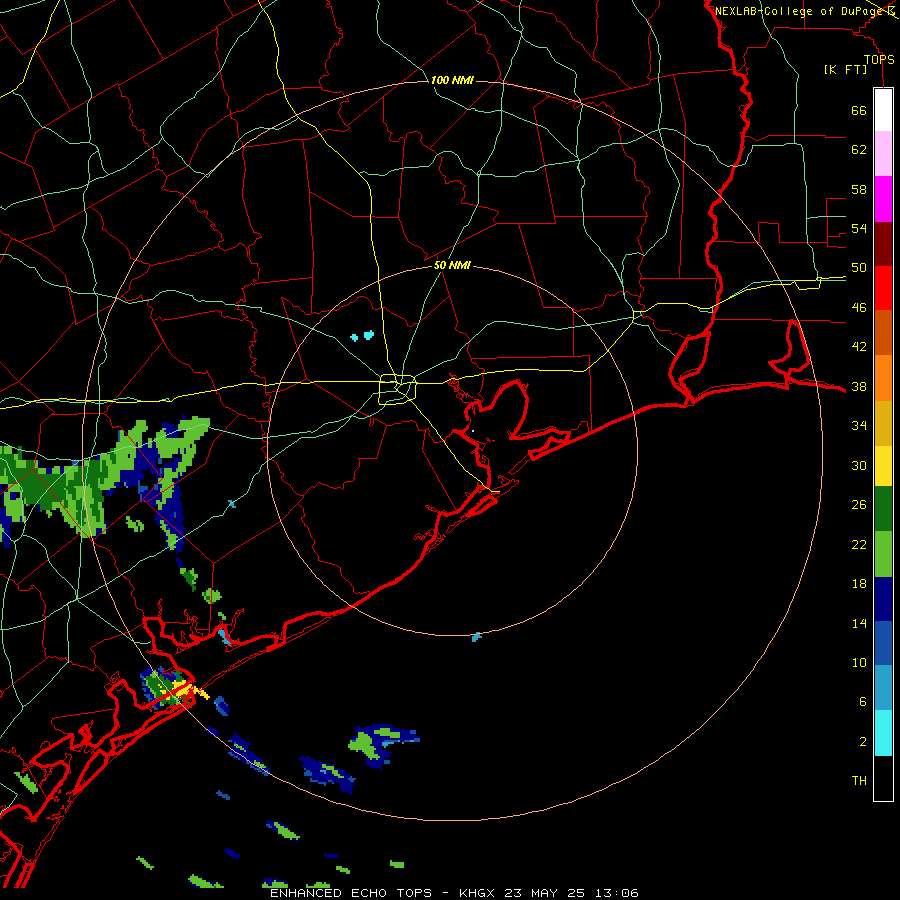Click the bright red 50 kft legend color

[x=883, y=288]
